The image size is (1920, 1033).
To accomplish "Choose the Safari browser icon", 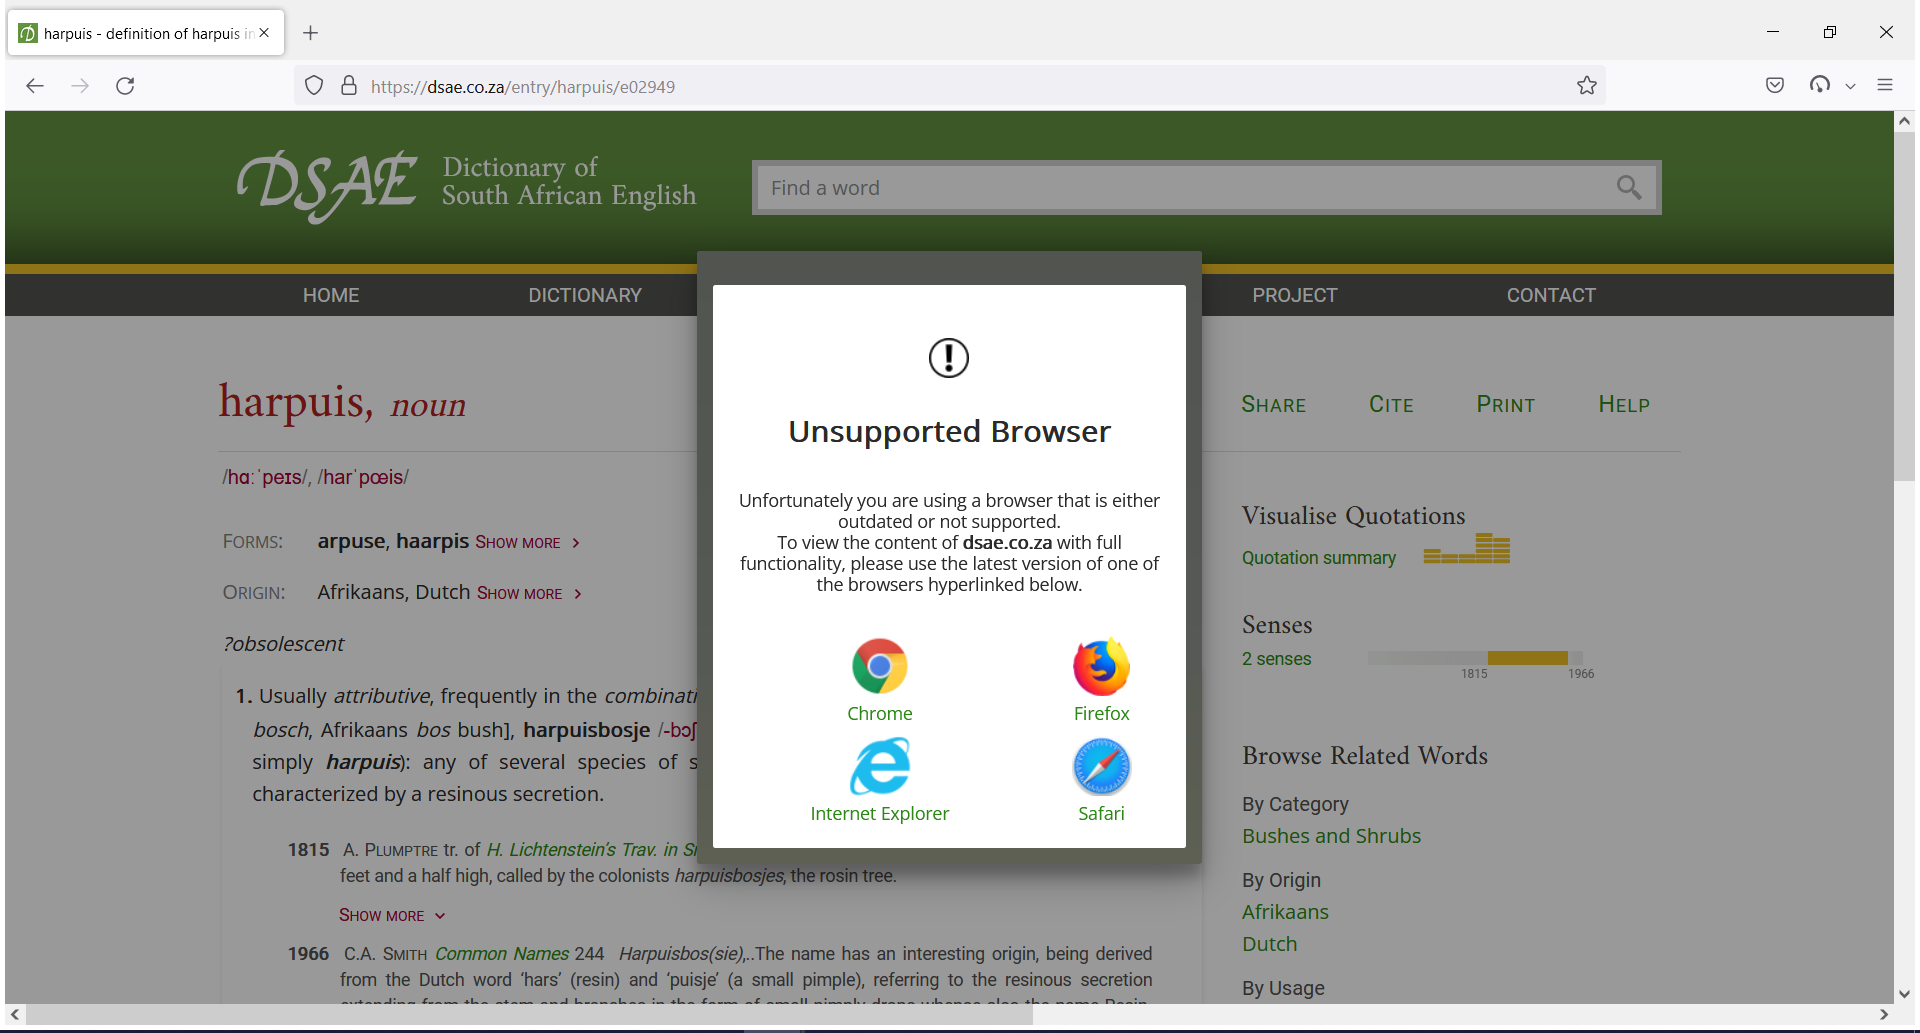I will tap(1100, 766).
